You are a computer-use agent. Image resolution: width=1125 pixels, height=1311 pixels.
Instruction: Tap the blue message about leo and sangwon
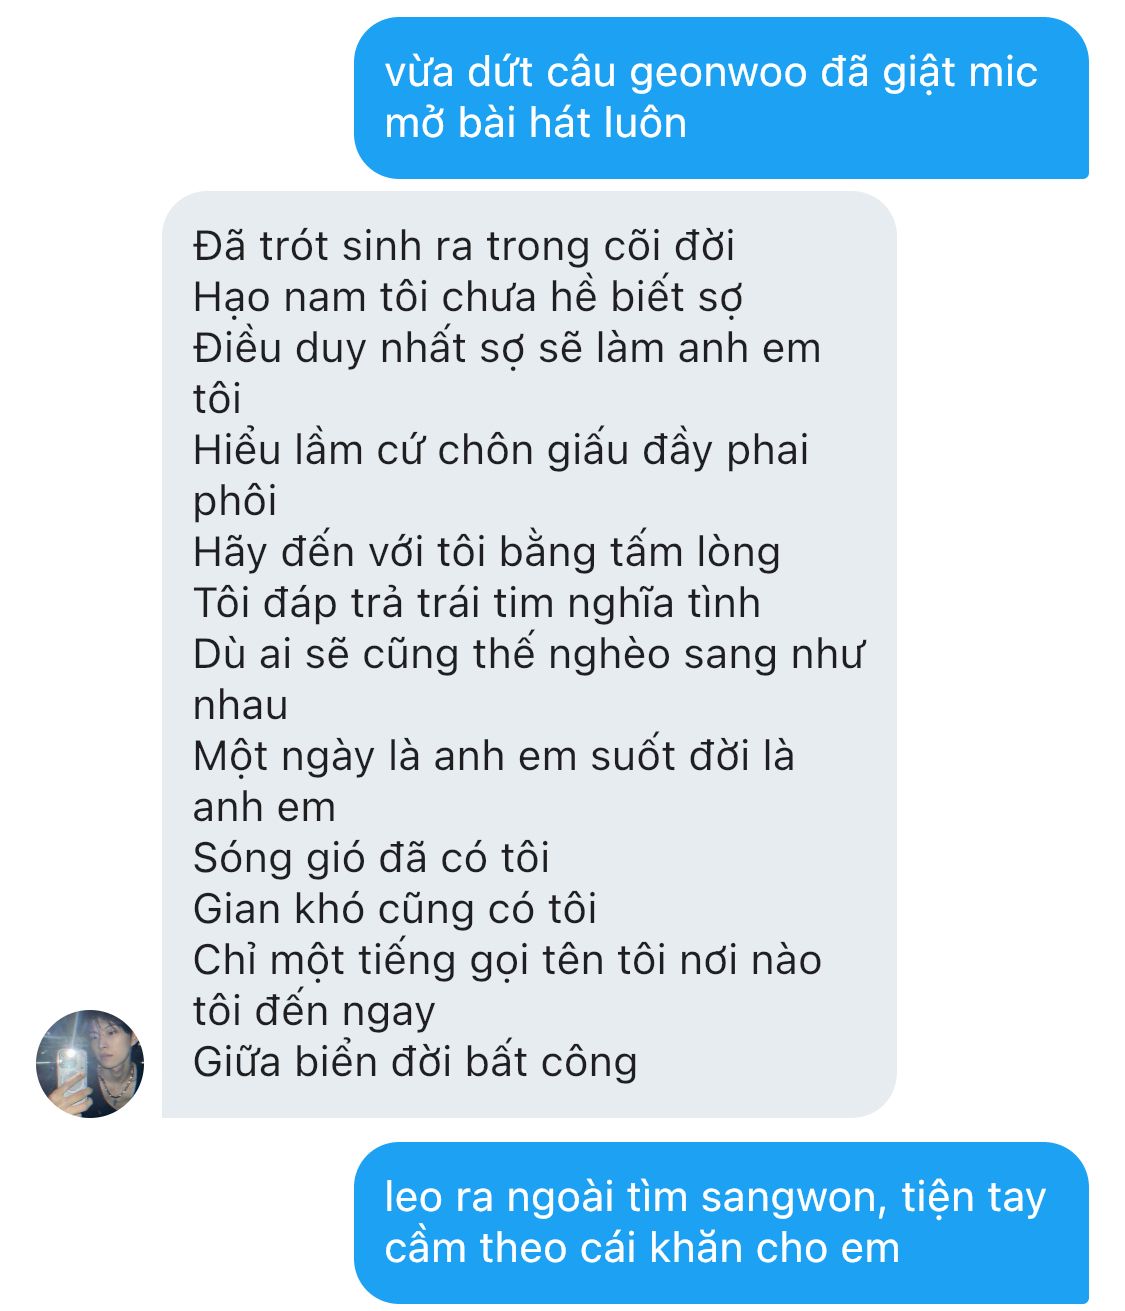pyautogui.click(x=721, y=1222)
